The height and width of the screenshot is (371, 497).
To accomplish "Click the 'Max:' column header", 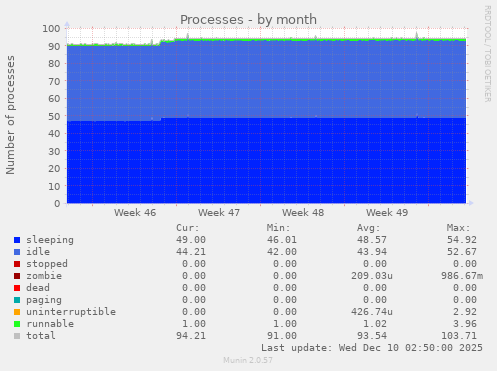I will [459, 228].
